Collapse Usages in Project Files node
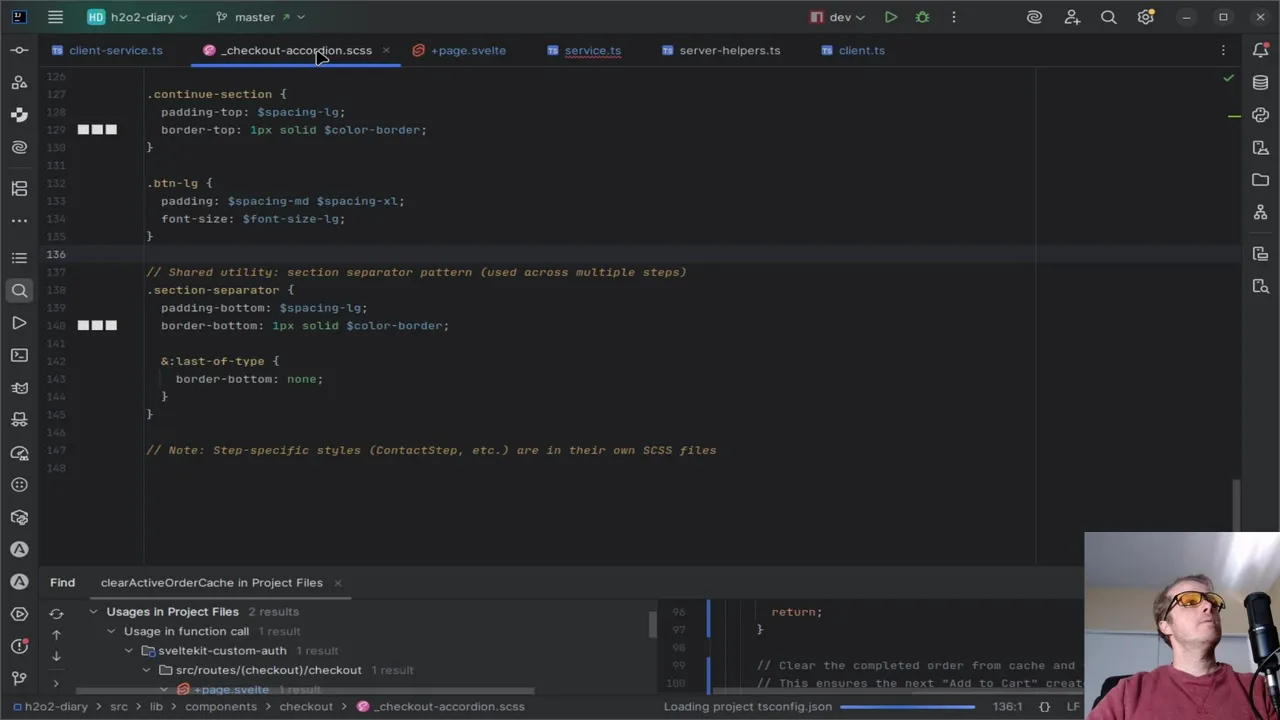 [x=93, y=612]
